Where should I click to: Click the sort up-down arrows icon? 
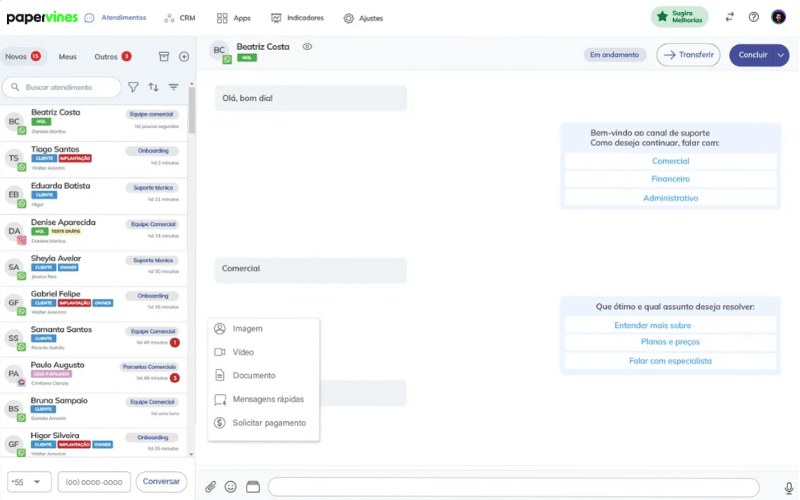pyautogui.click(x=154, y=87)
